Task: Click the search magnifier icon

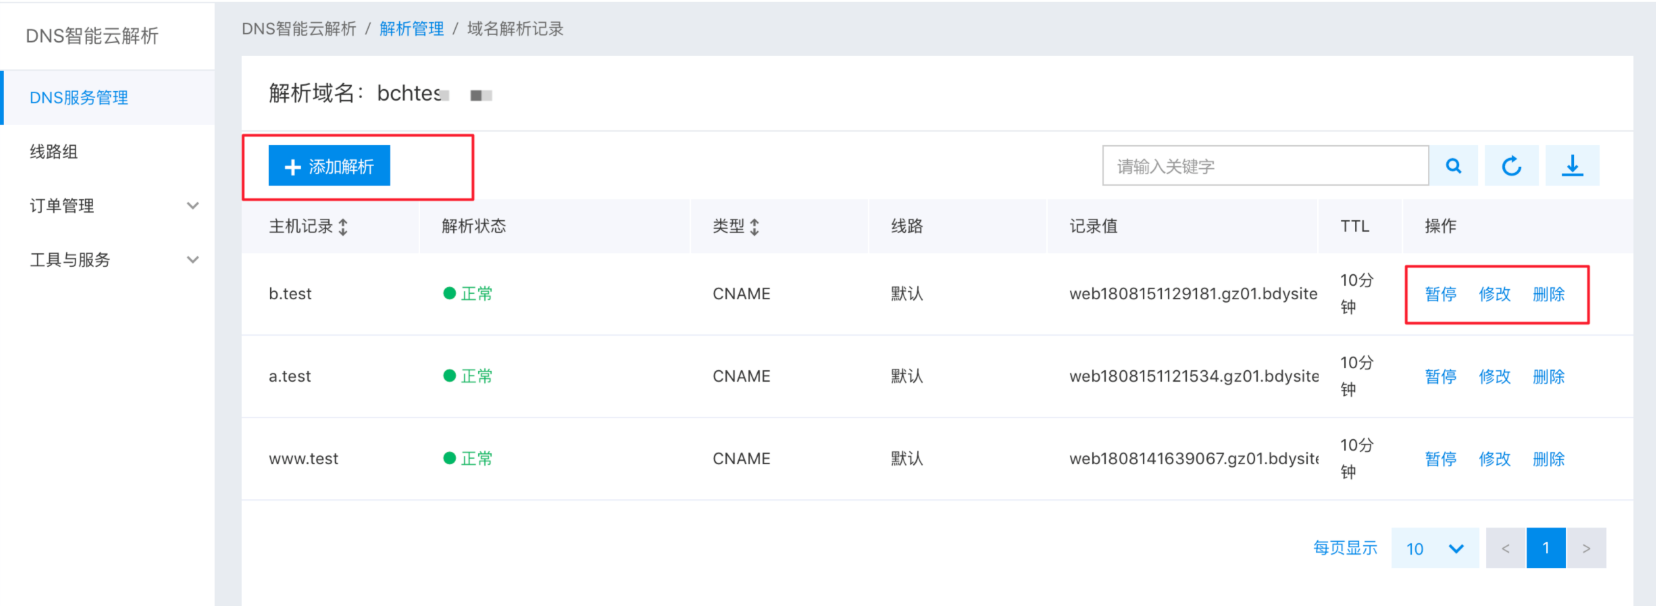Action: click(x=1454, y=166)
